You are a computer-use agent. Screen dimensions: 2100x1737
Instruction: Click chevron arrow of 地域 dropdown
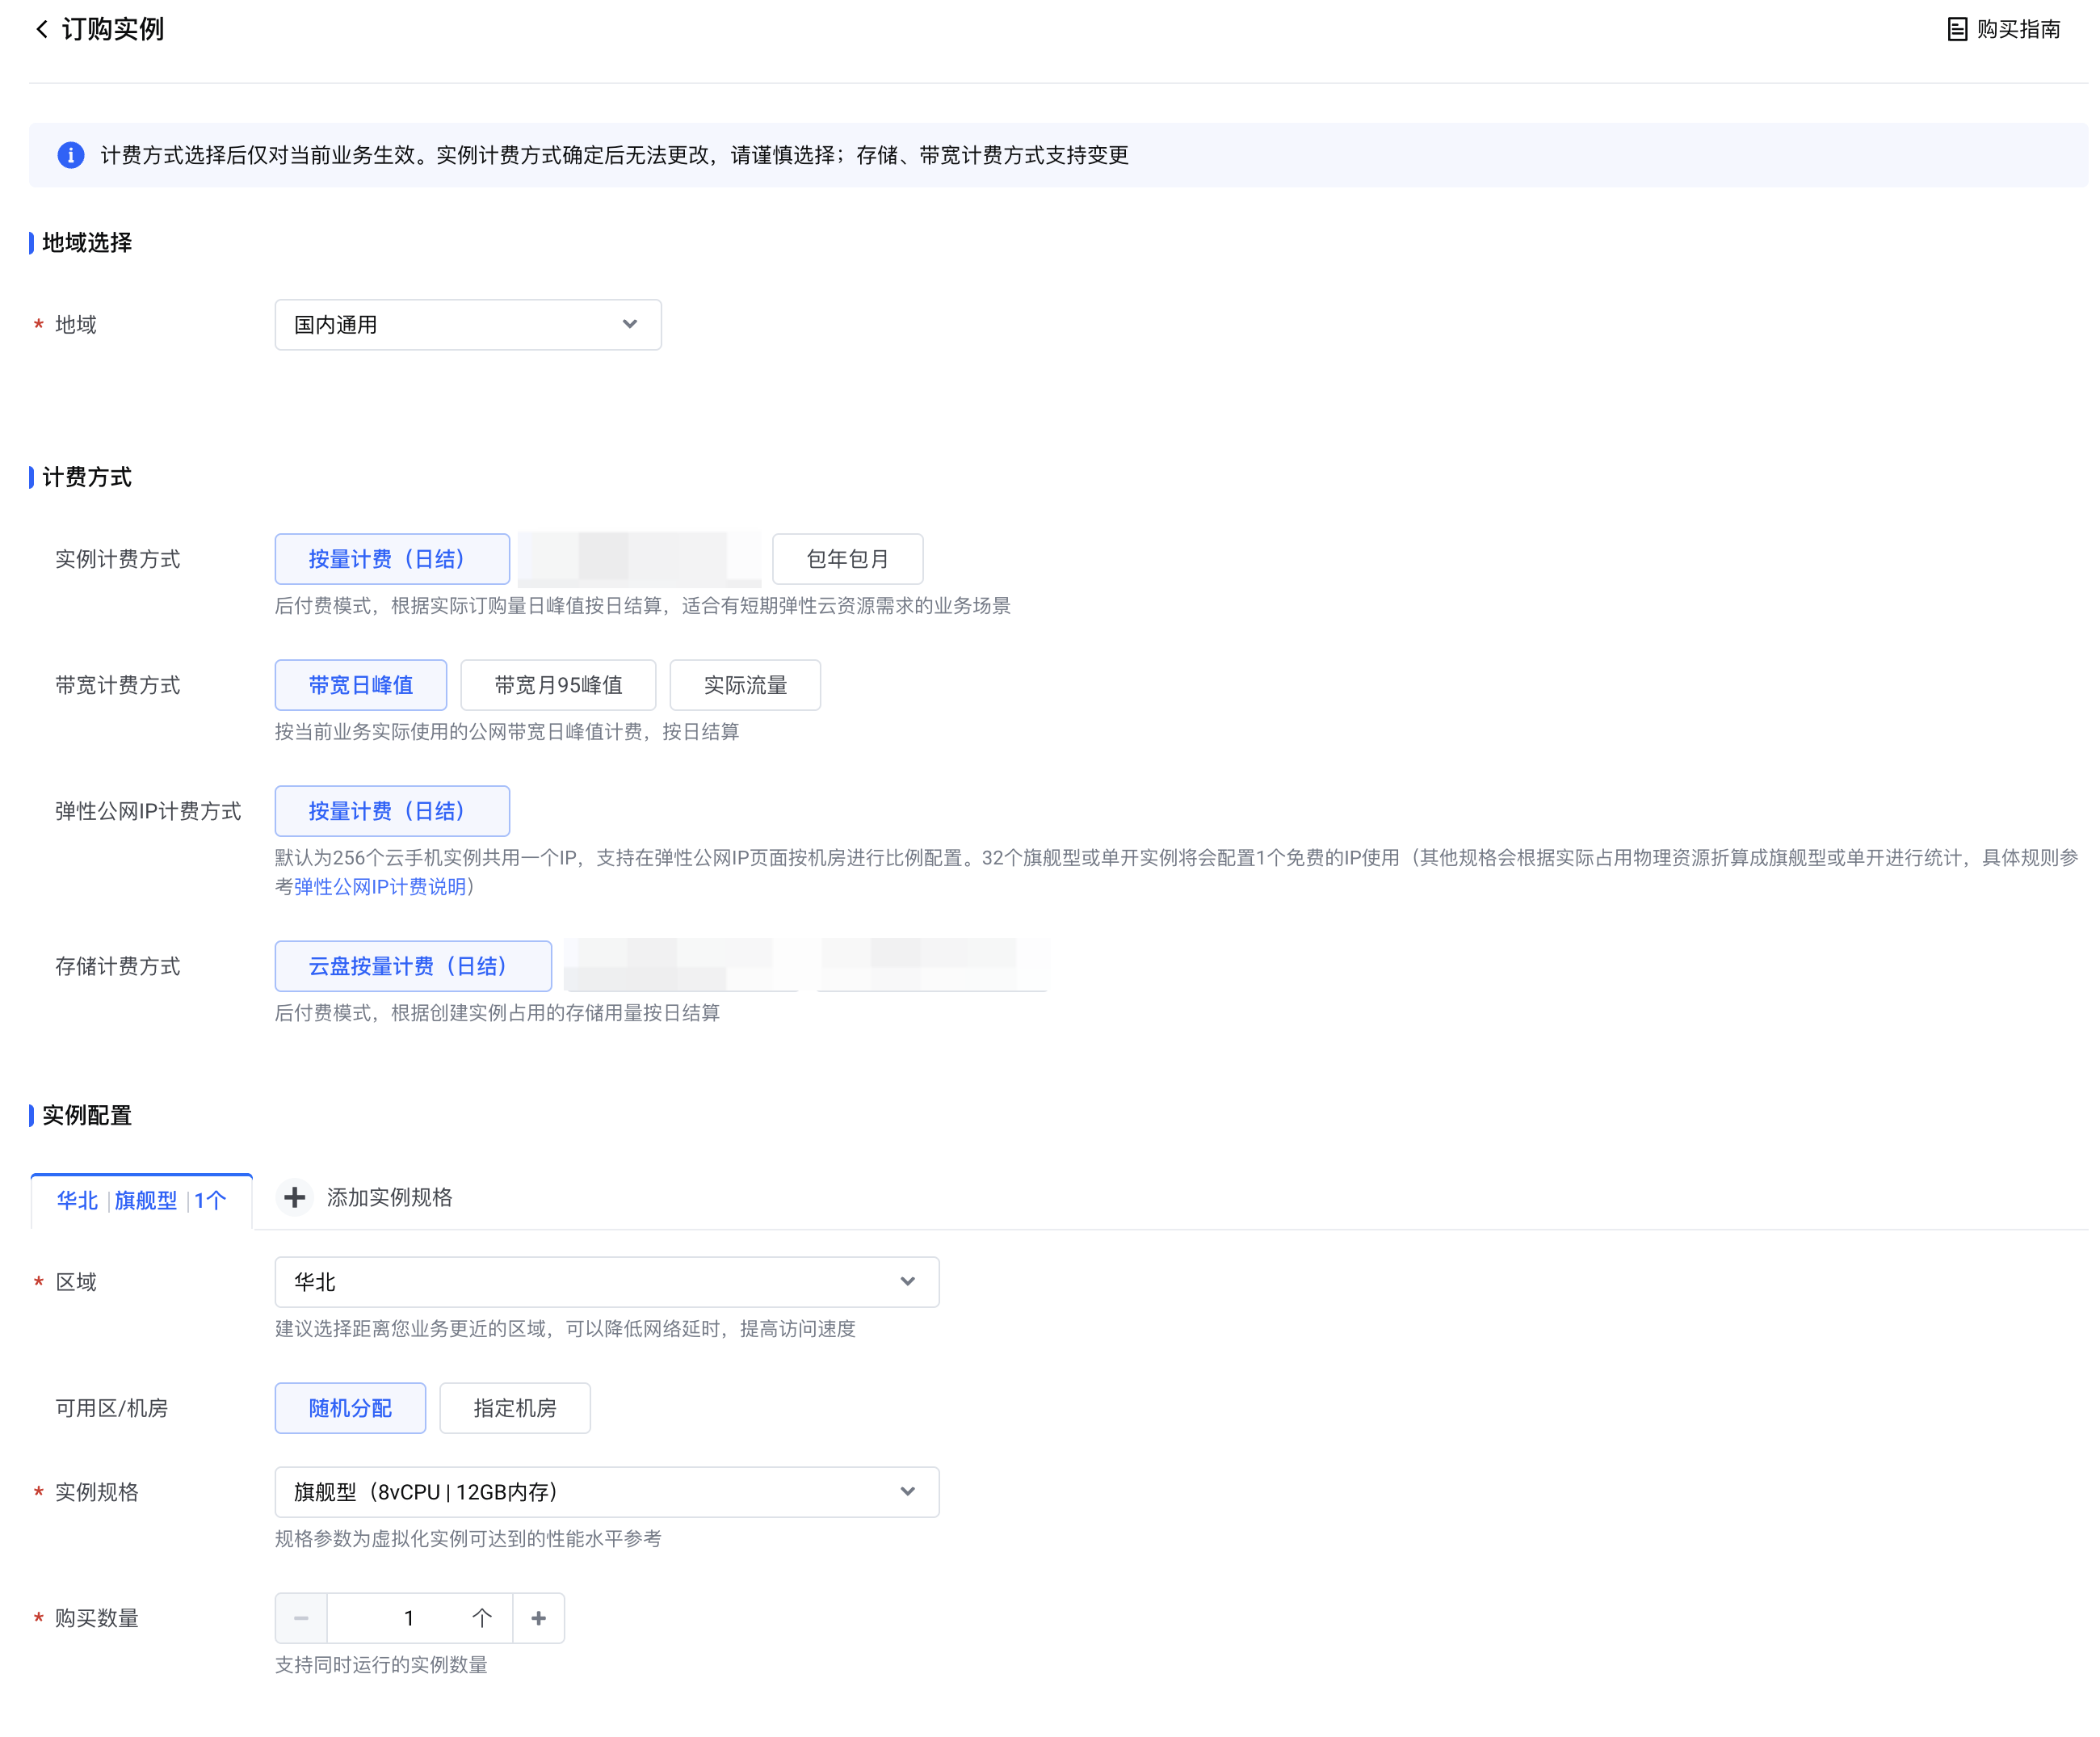(629, 324)
